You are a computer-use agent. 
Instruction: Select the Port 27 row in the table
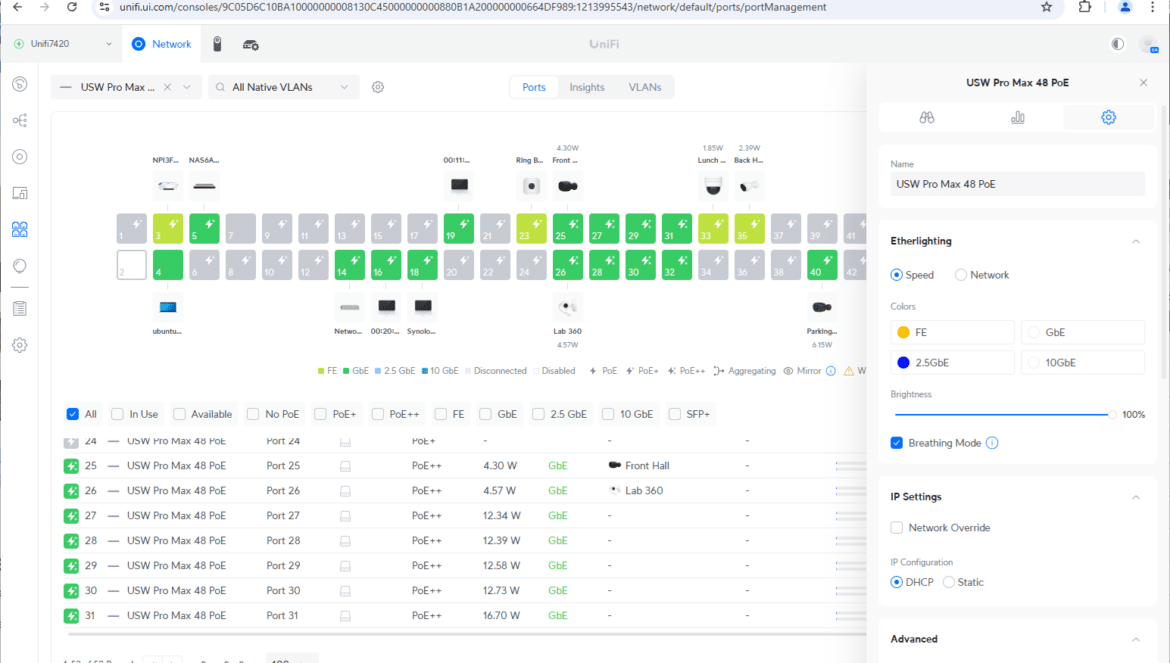pyautogui.click(x=463, y=516)
